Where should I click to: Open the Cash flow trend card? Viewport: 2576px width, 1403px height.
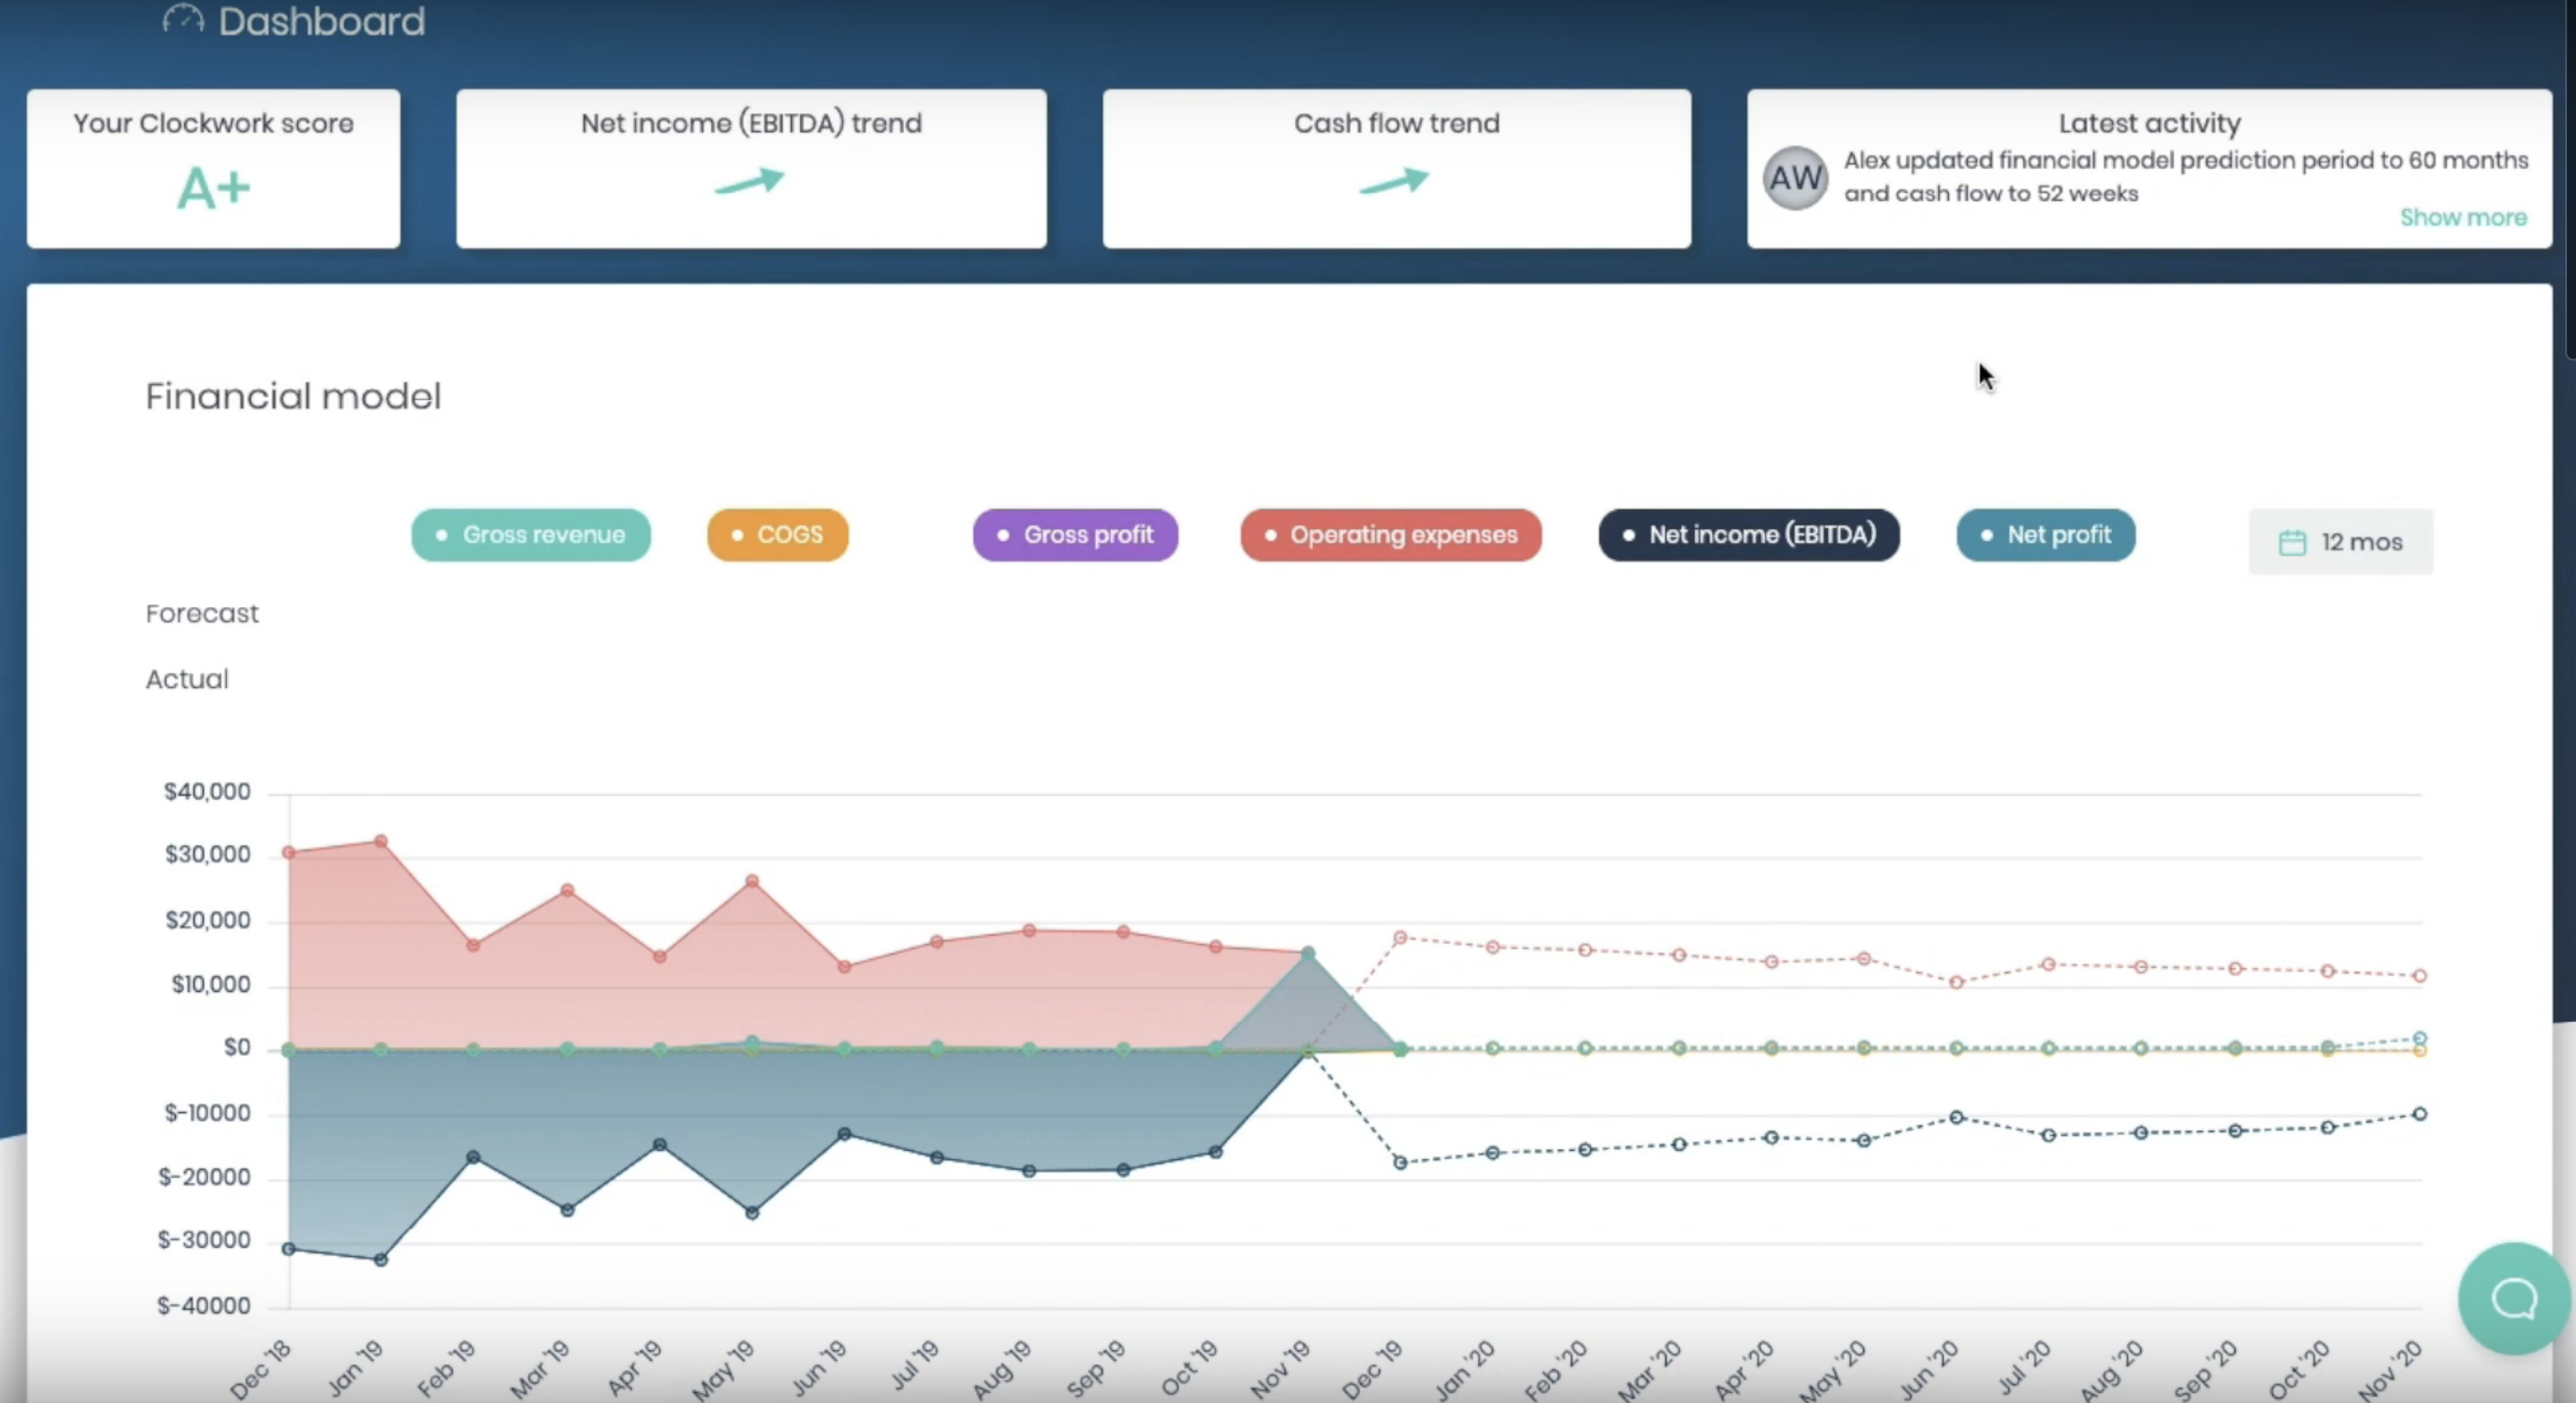(1396, 168)
